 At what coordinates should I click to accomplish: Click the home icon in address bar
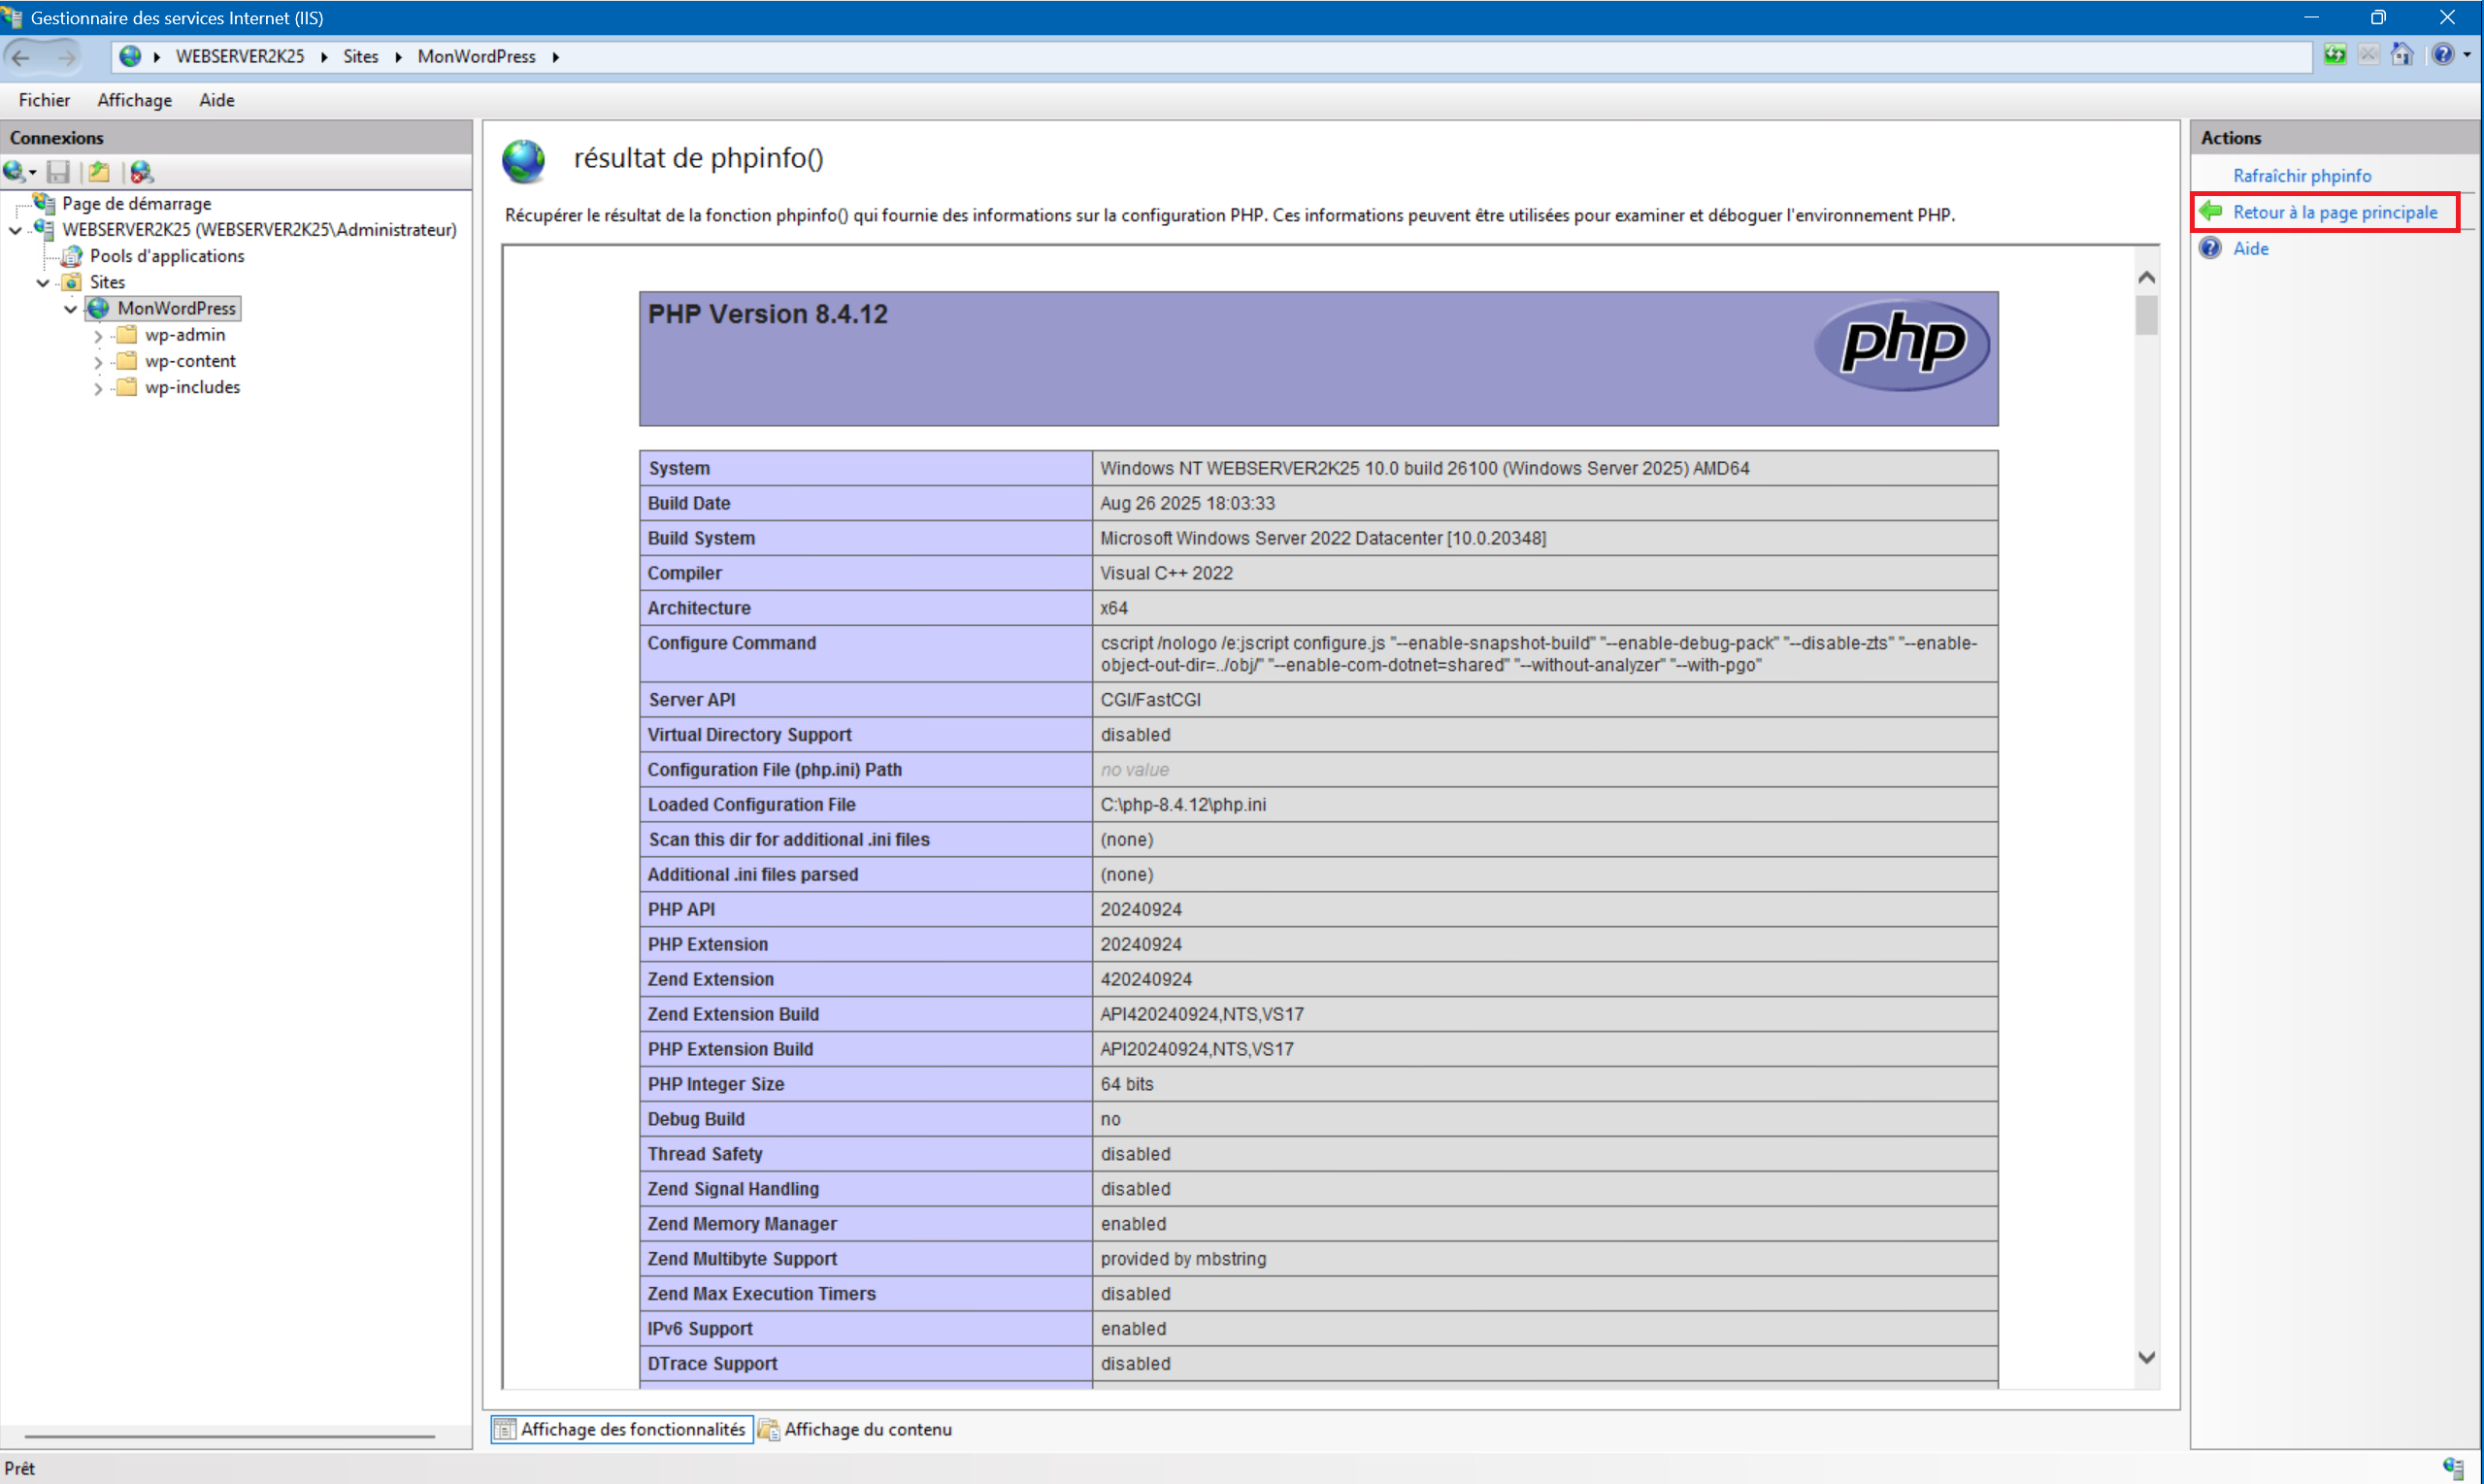pos(2402,56)
